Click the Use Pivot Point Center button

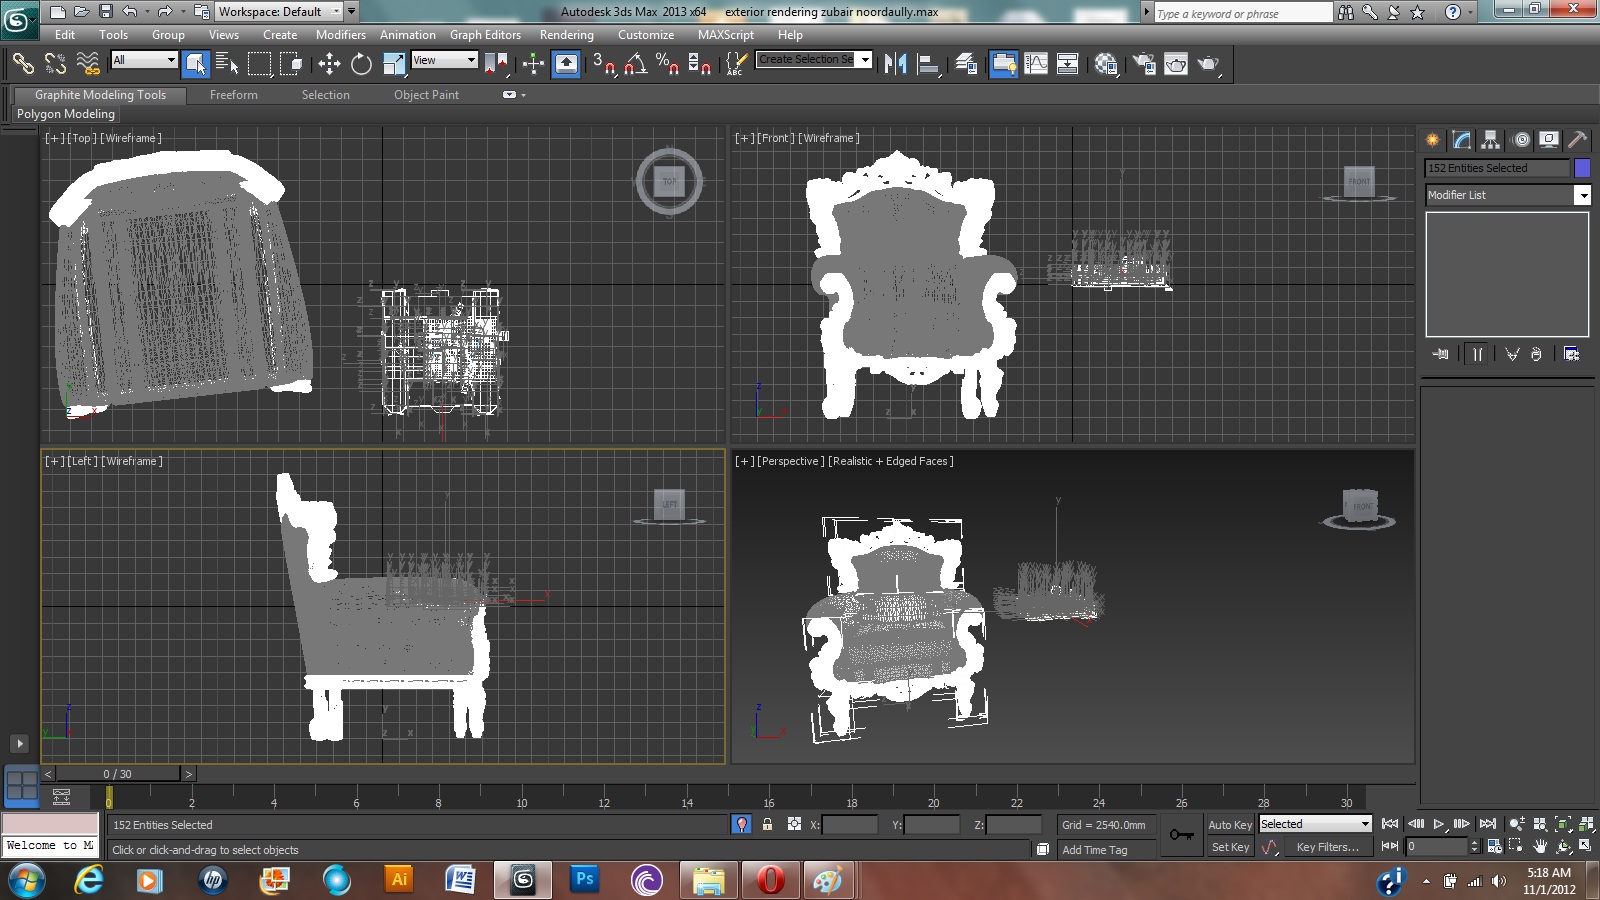(x=496, y=64)
